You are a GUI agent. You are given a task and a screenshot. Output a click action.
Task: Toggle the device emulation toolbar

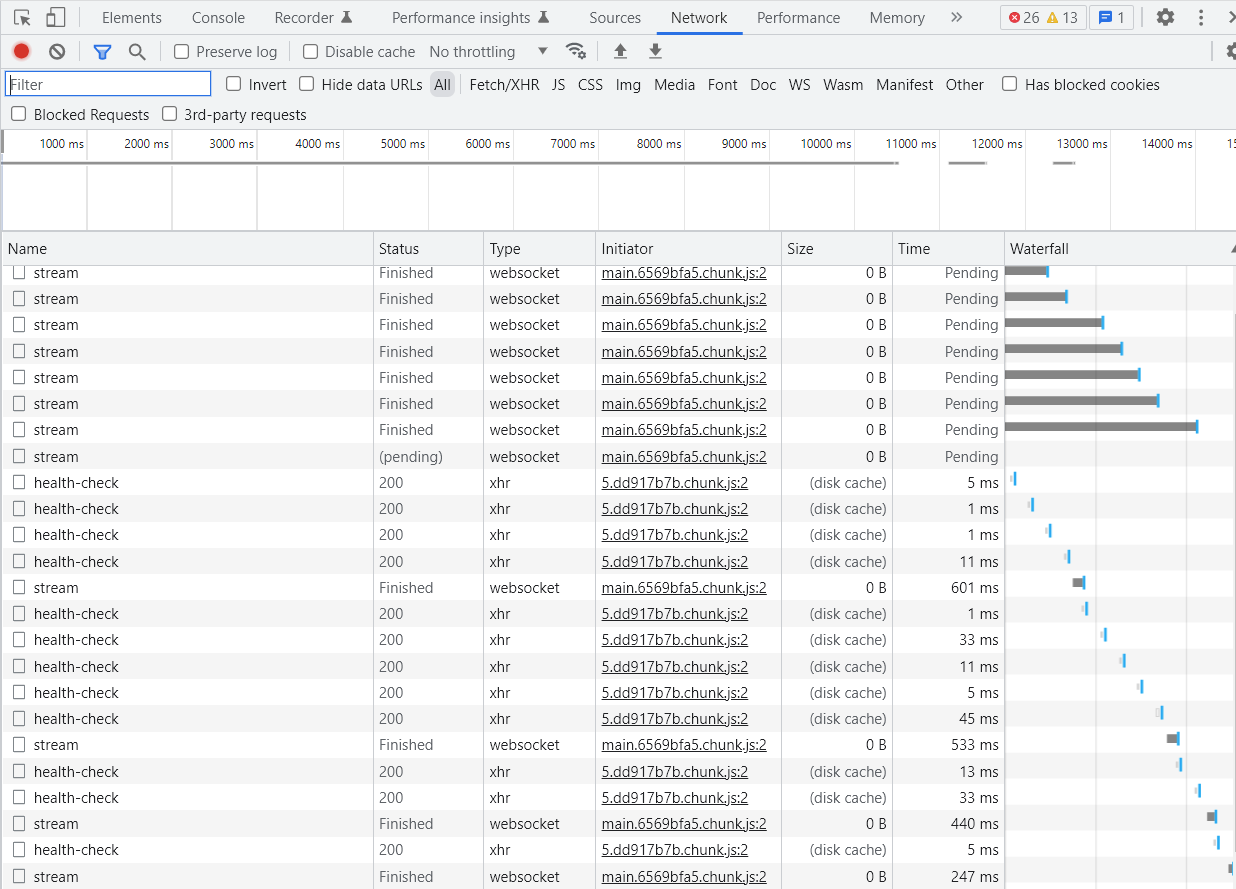[56, 17]
